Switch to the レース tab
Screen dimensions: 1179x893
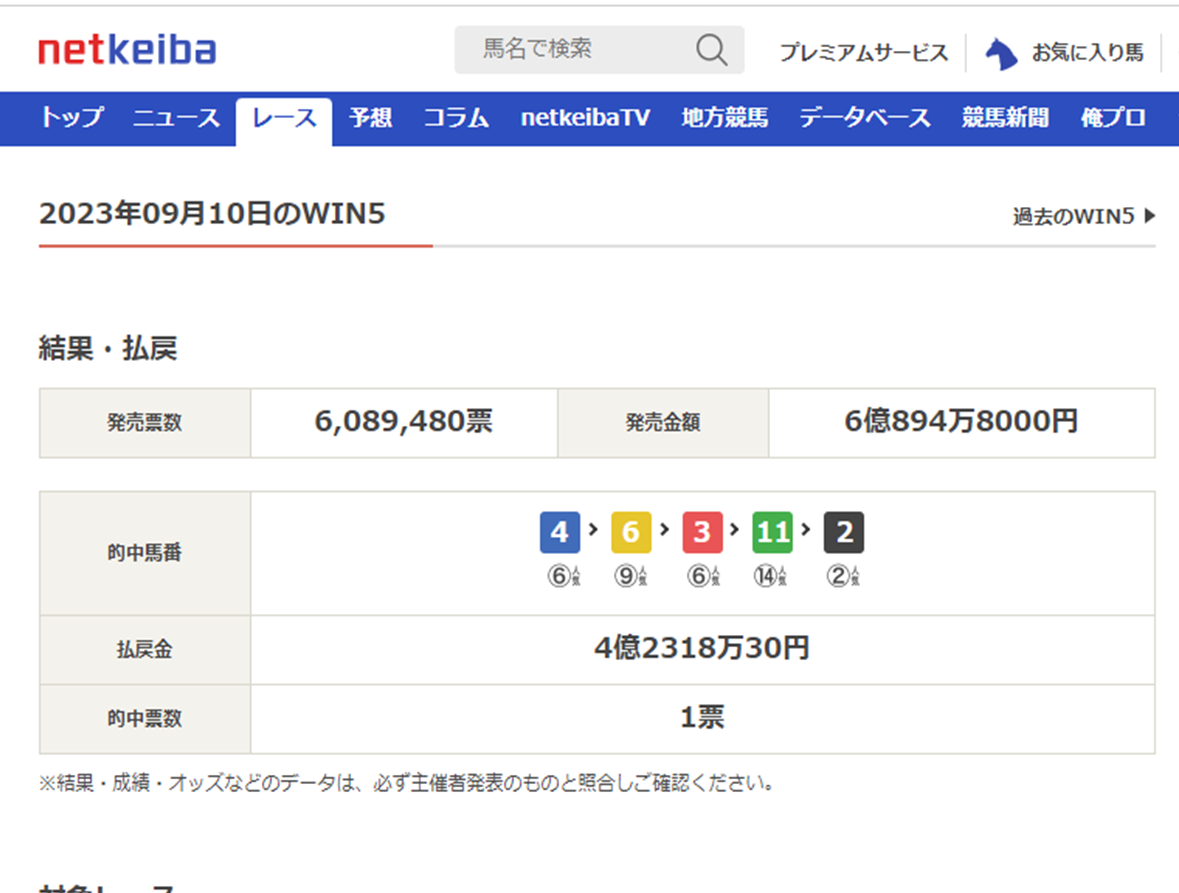(283, 118)
